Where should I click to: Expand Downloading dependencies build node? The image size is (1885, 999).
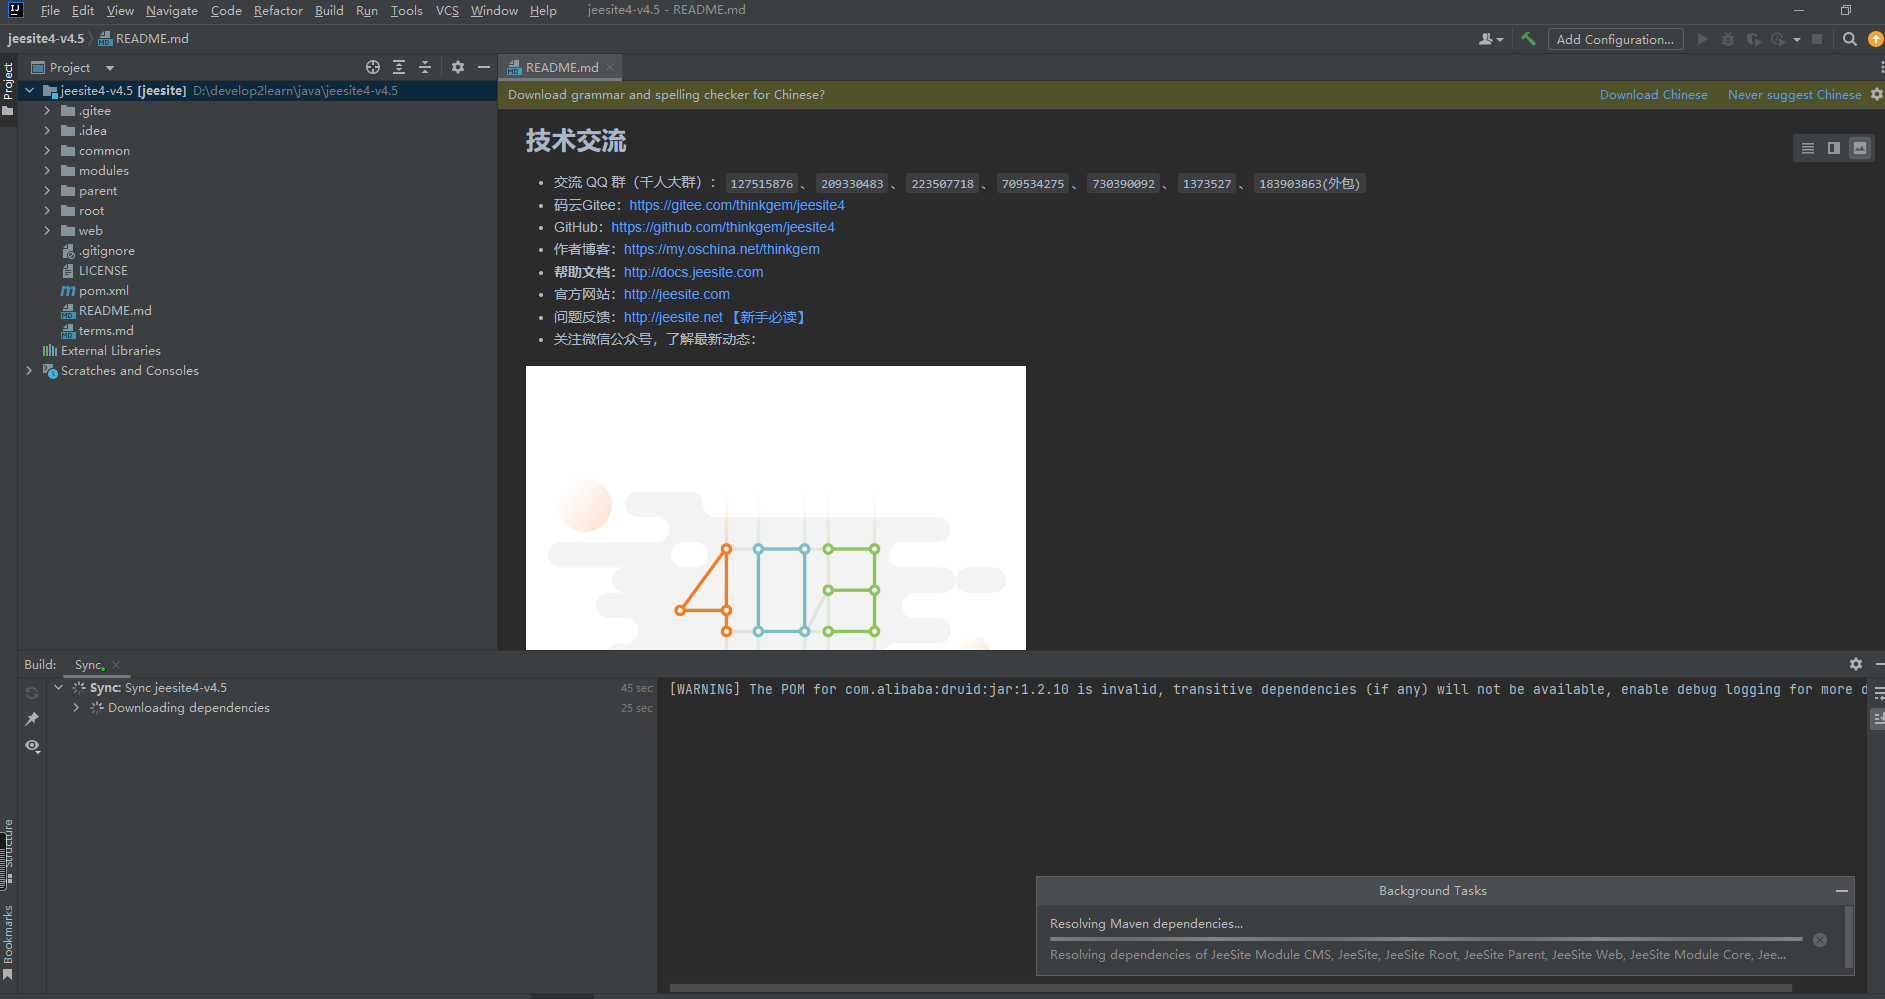click(76, 708)
